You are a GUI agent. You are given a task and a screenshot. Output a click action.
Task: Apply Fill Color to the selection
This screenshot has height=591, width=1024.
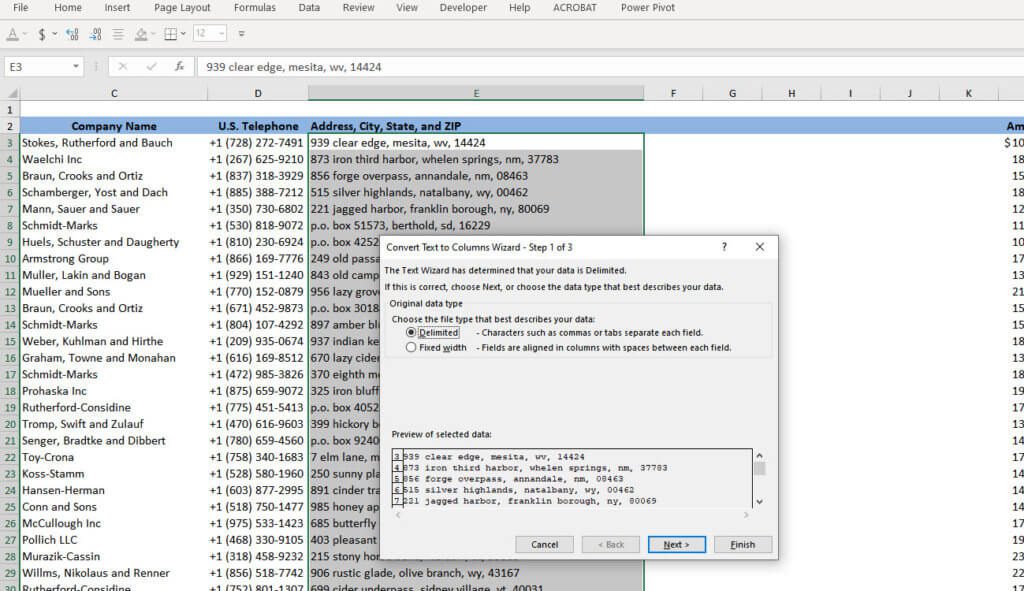click(x=139, y=35)
